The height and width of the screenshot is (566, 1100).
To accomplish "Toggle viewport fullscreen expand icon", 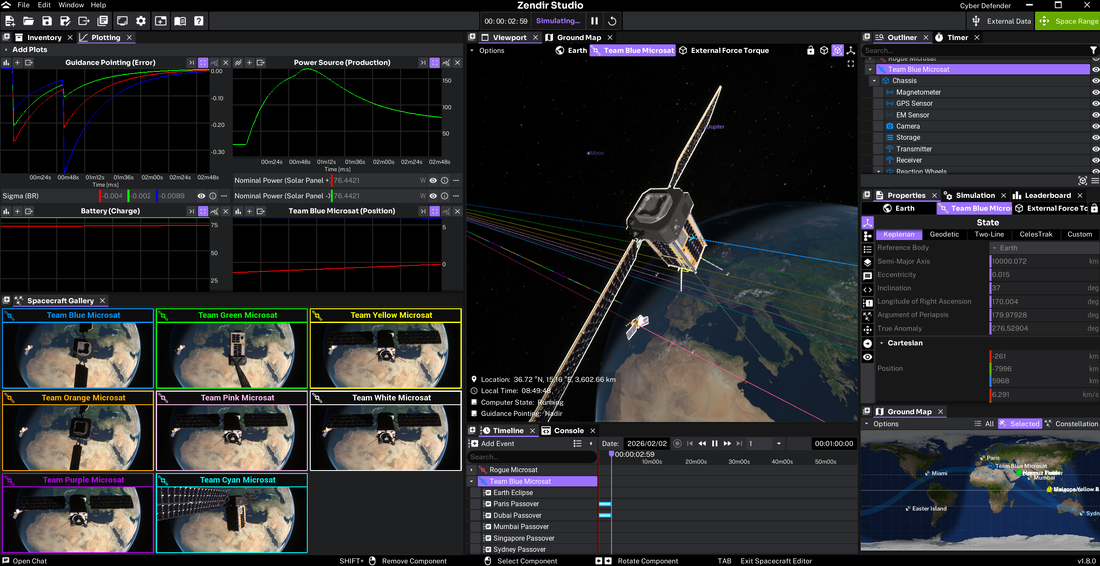I will 851,64.
